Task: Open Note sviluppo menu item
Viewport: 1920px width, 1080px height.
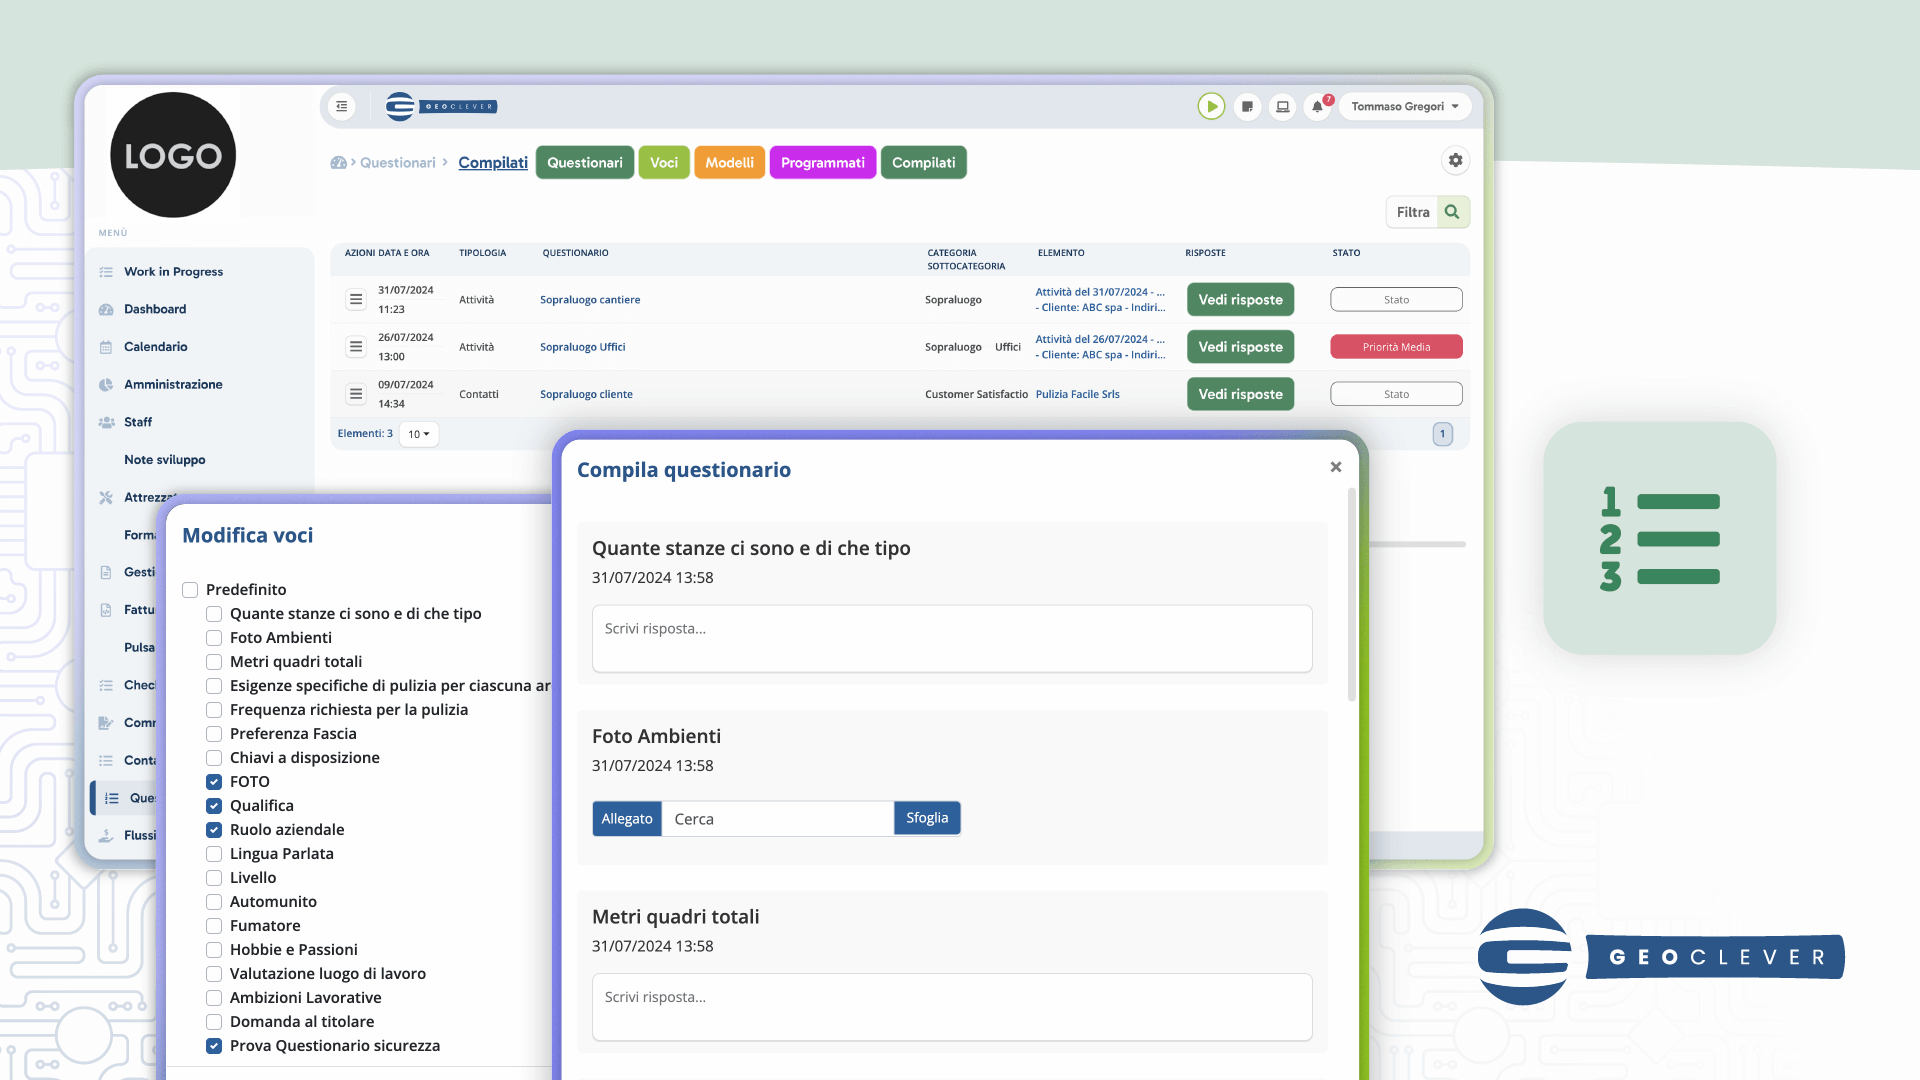Action: 164,460
